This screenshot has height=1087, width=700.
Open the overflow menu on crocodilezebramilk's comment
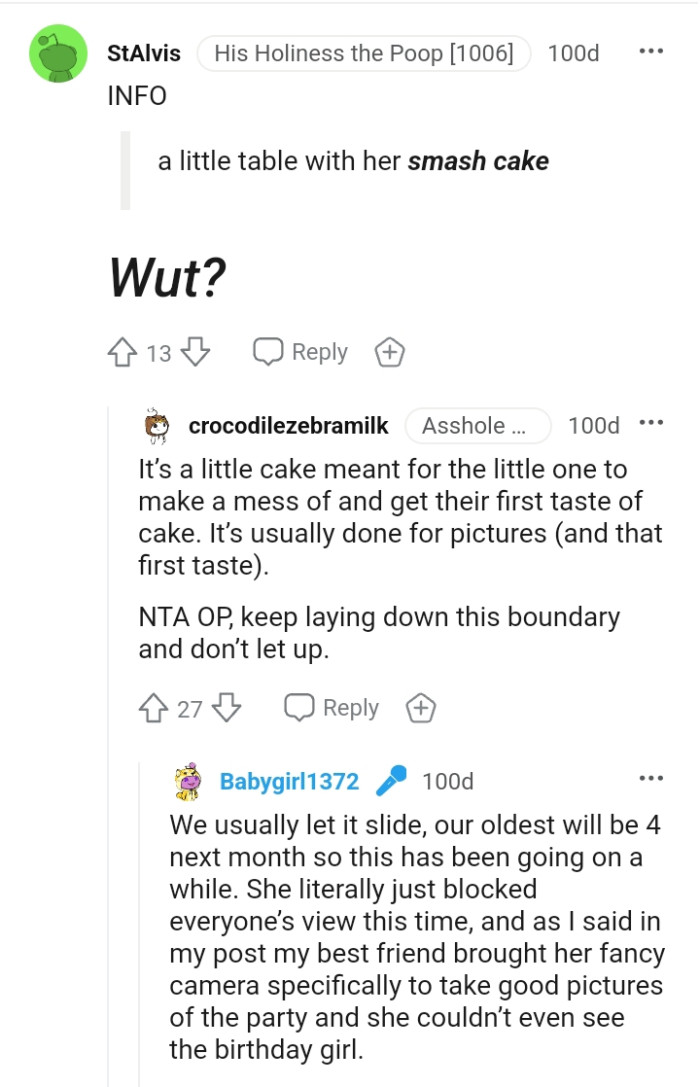pyautogui.click(x=651, y=421)
